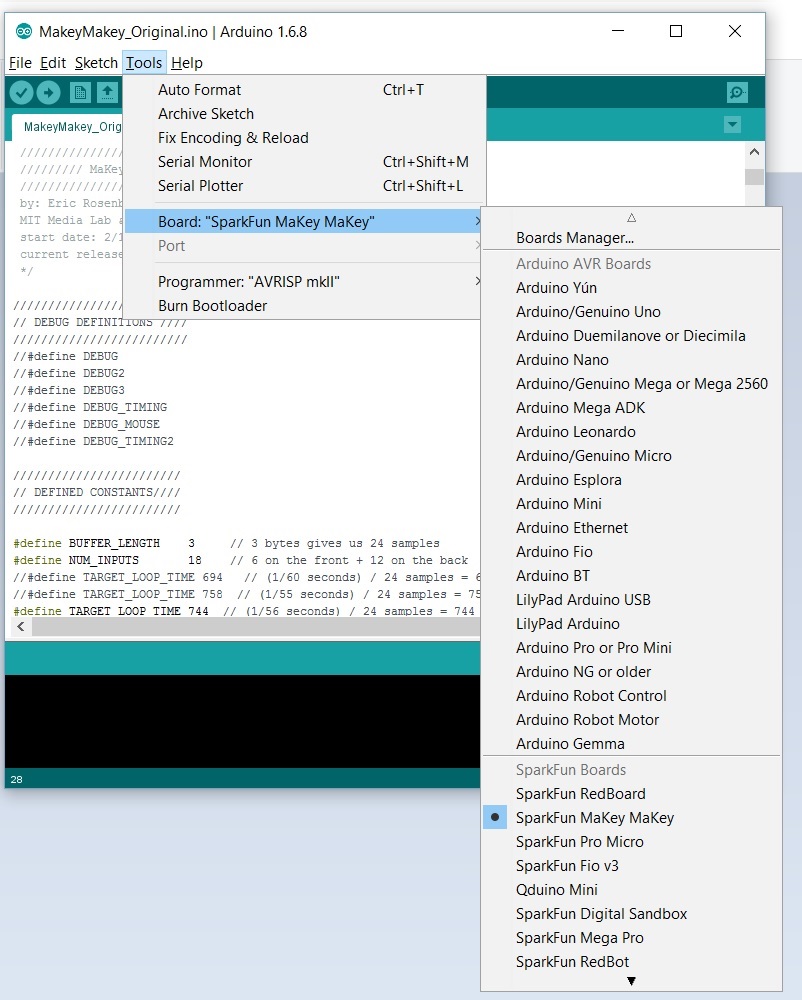Image resolution: width=802 pixels, height=1000 pixels.
Task: Select the SparkFun MaKey MaKey radio button
Action: click(x=495, y=817)
